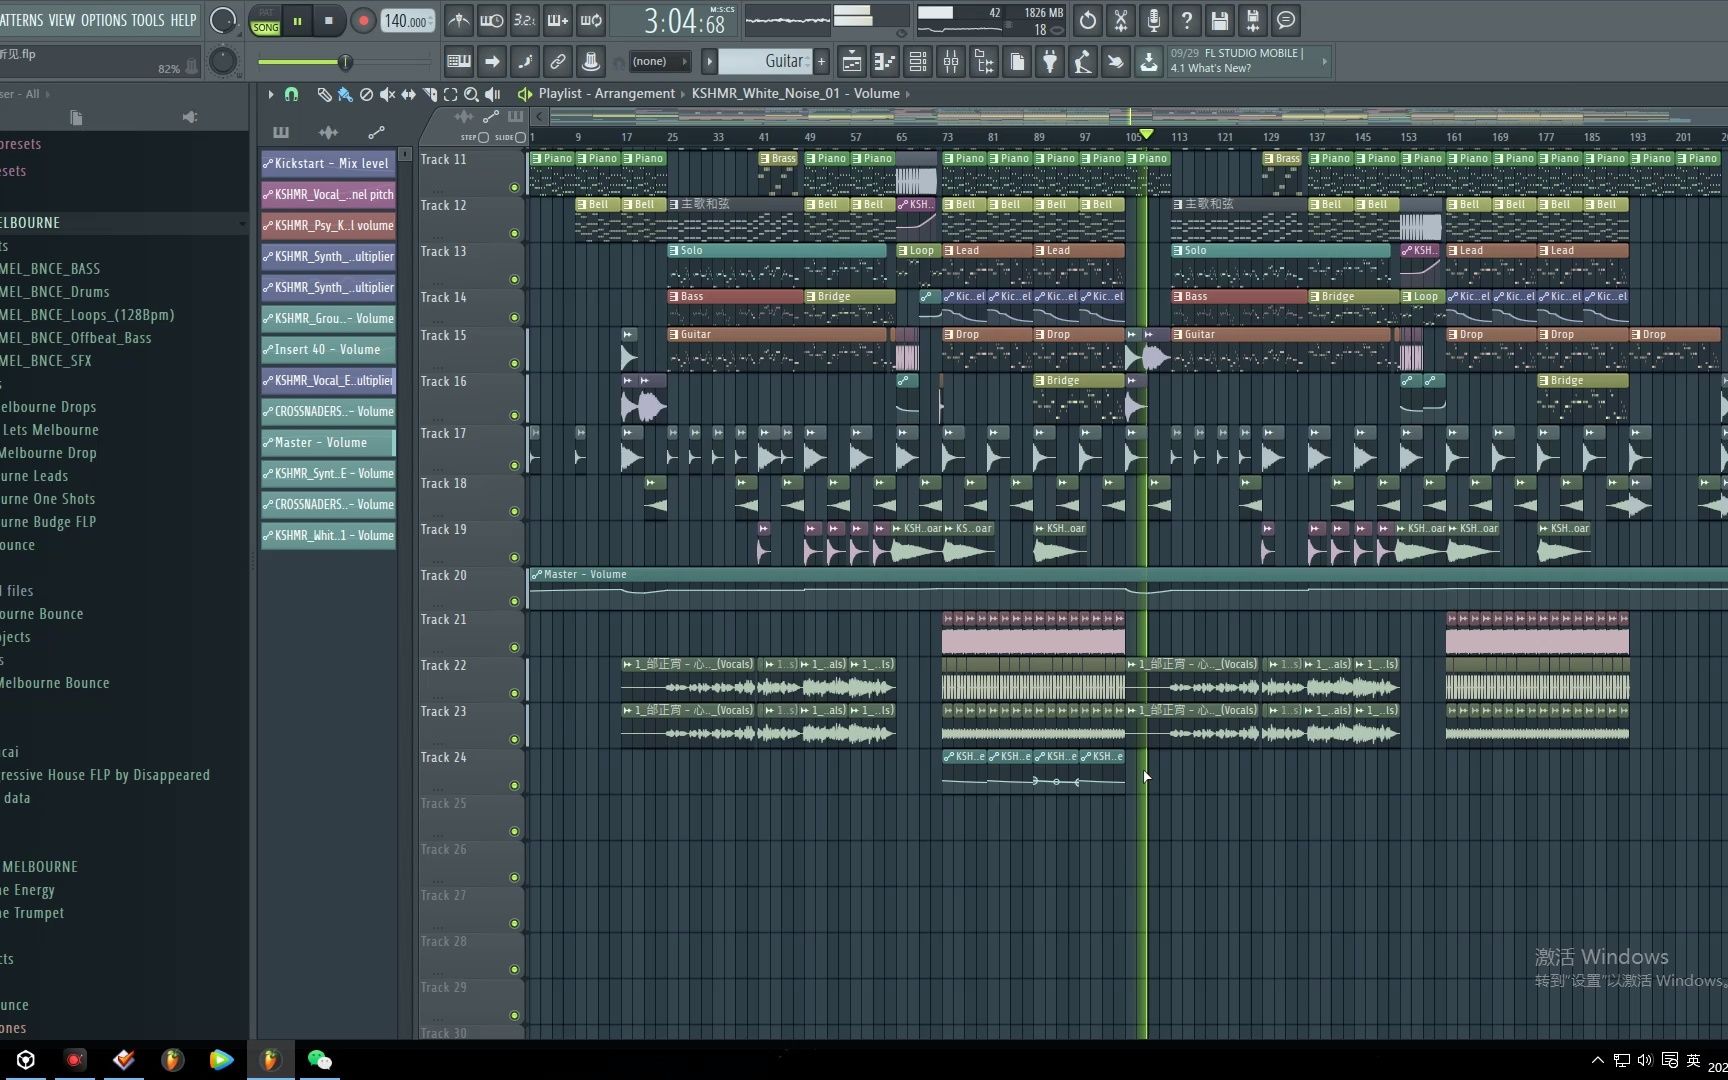Image resolution: width=1728 pixels, height=1080 pixels.
Task: Stop playback with the stop button
Action: click(328, 21)
